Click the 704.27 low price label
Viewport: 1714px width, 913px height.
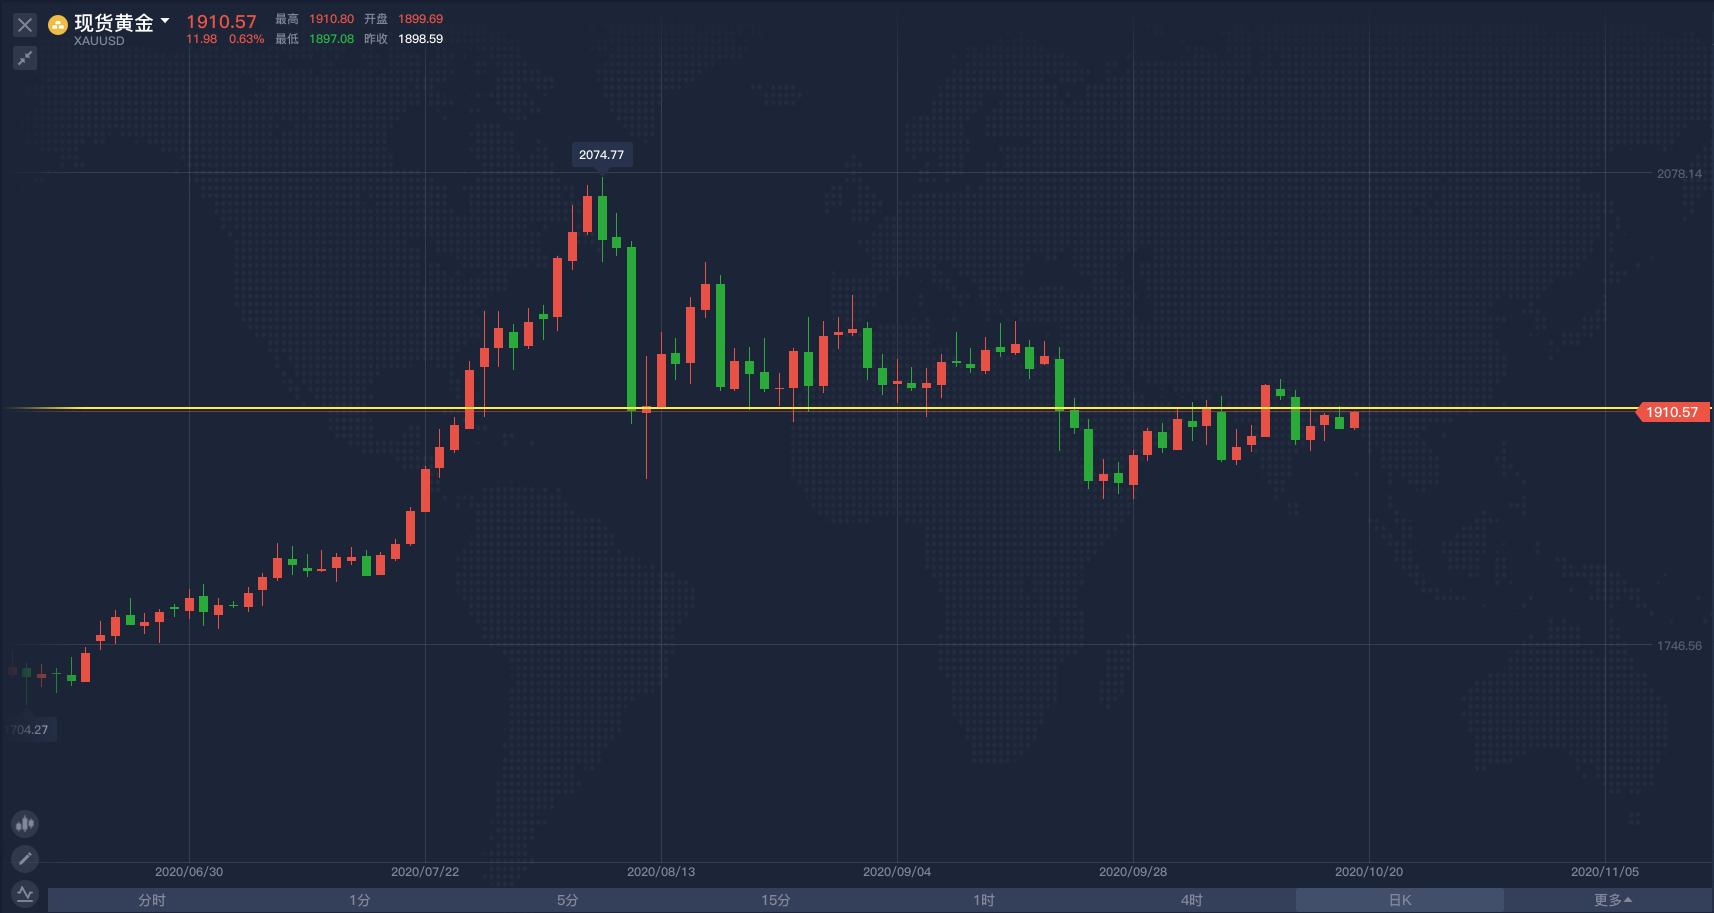click(28, 730)
